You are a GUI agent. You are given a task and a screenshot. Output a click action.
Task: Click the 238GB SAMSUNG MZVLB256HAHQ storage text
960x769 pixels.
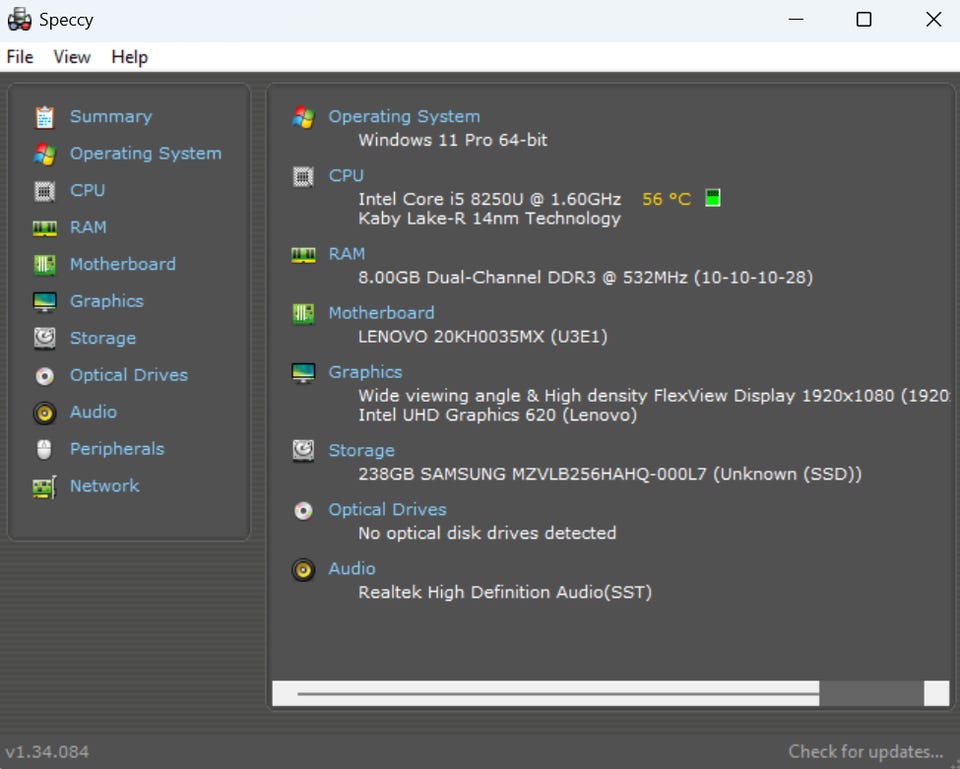tap(610, 474)
